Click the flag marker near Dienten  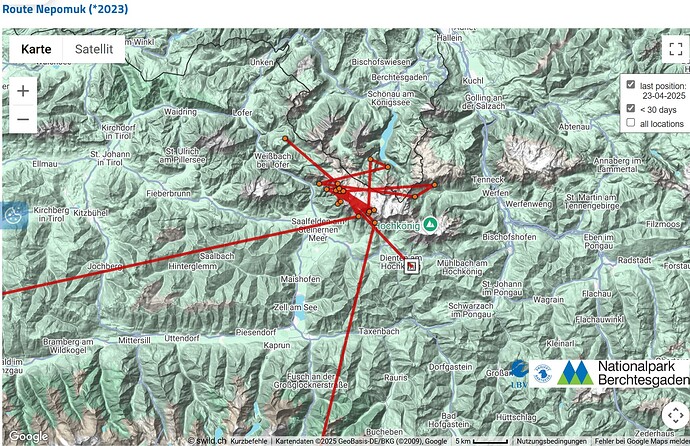click(x=411, y=266)
